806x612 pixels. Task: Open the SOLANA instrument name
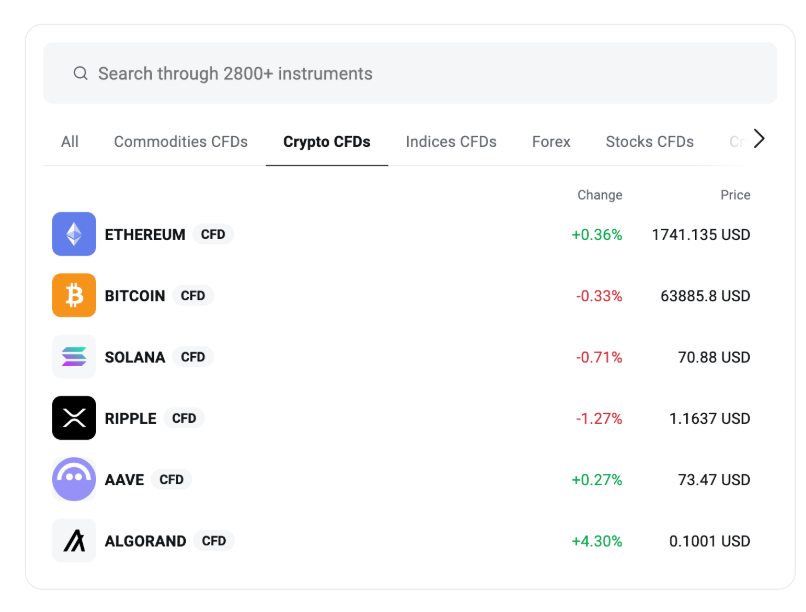[x=135, y=357]
